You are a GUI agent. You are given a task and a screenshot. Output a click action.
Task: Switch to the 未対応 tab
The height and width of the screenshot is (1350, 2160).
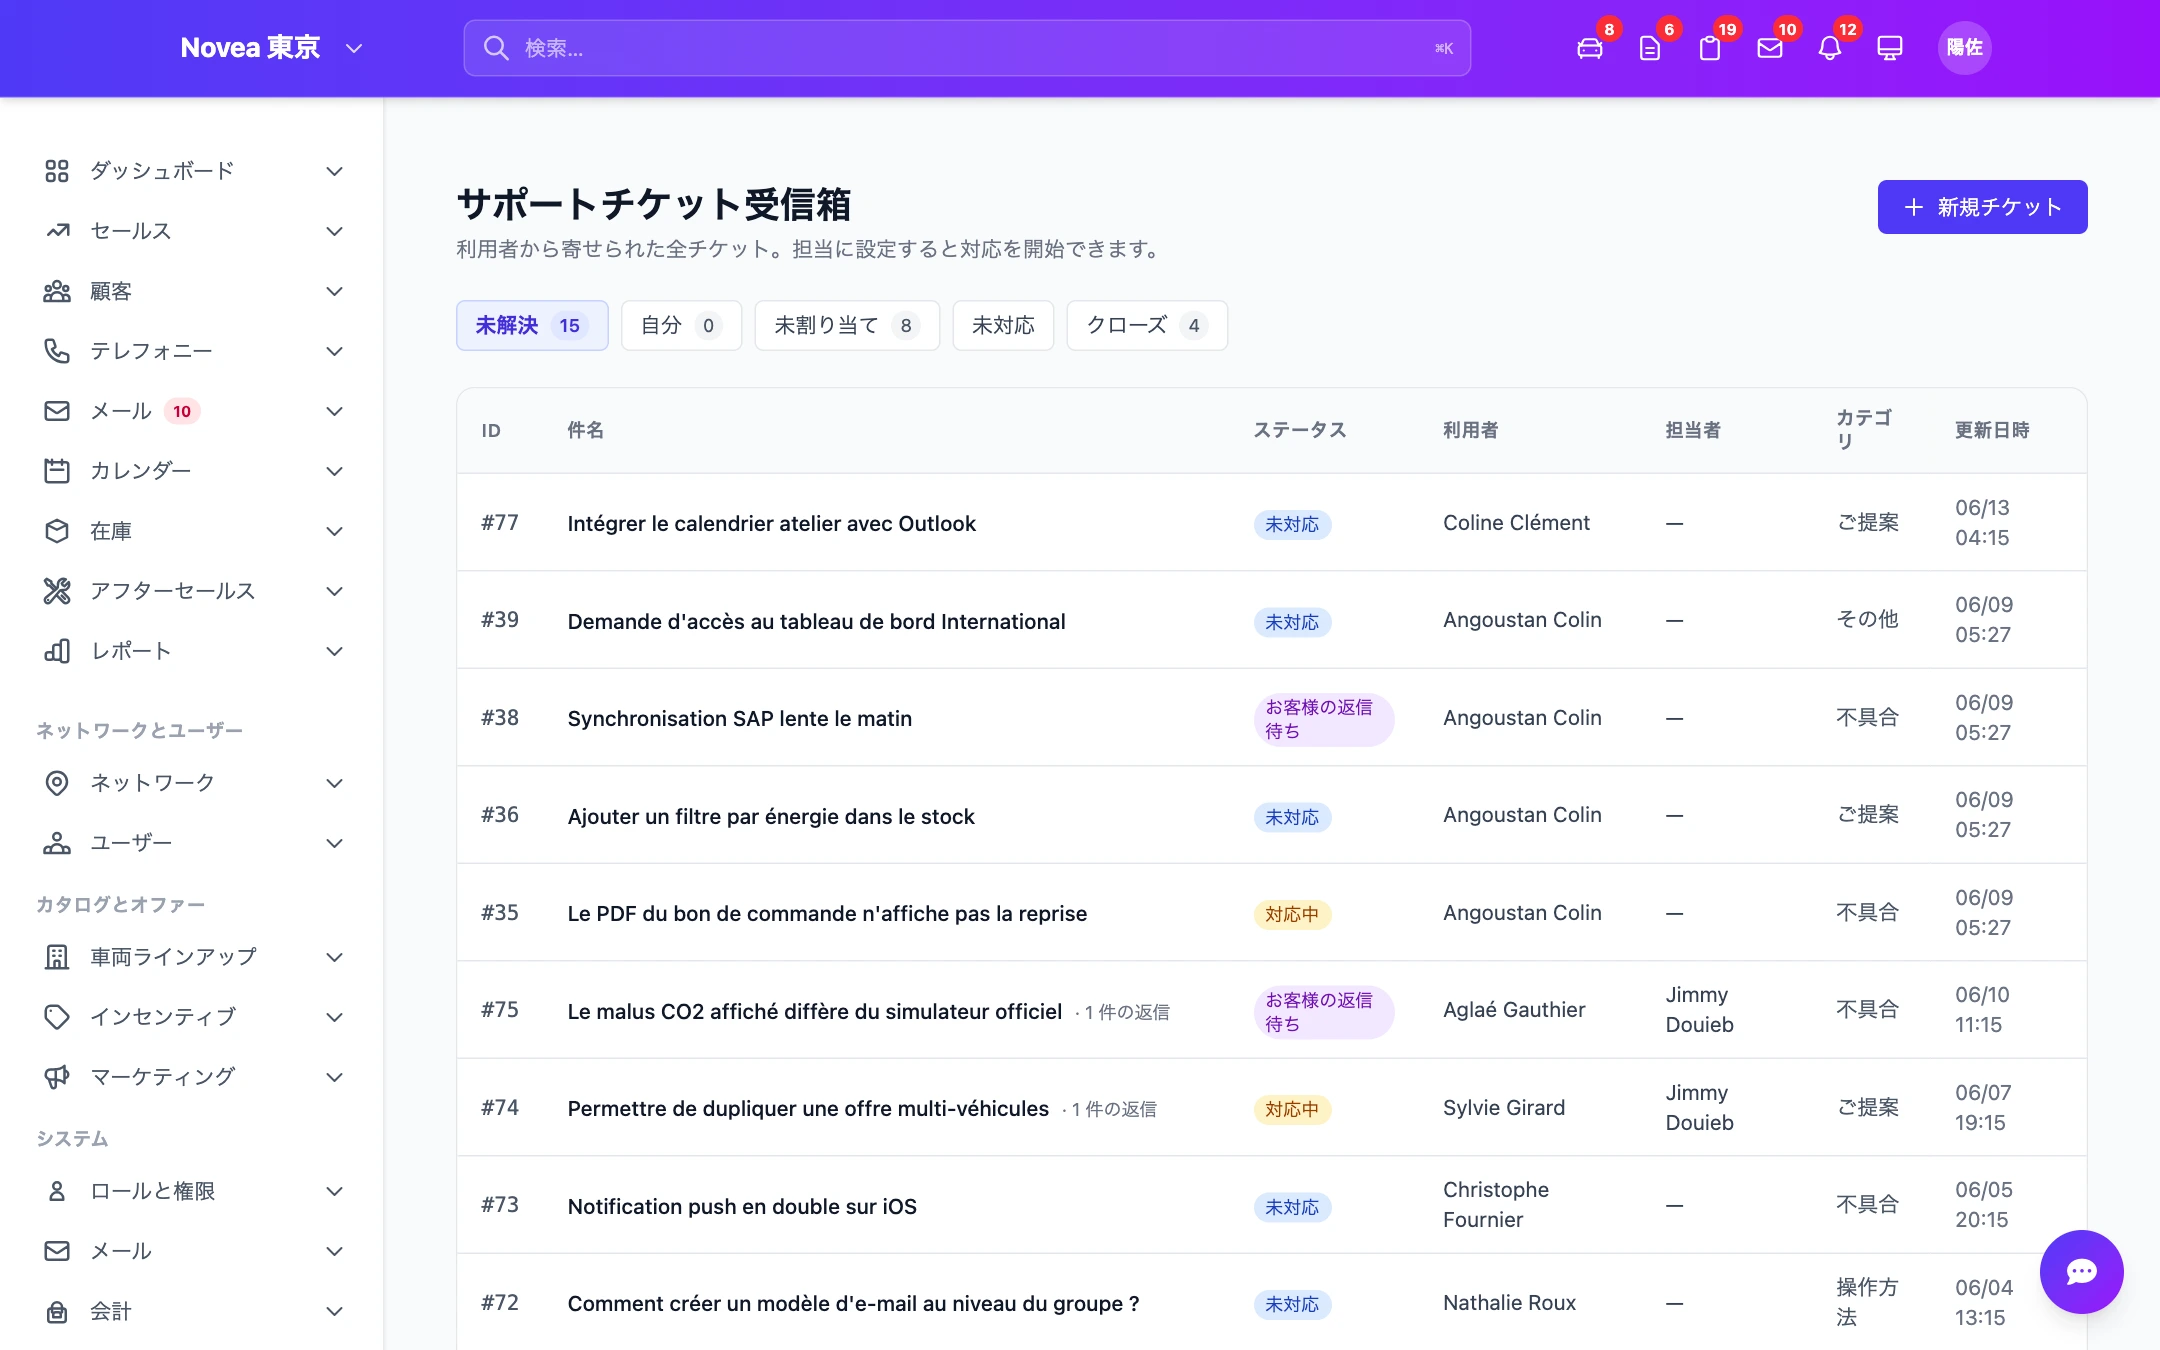[x=1003, y=325]
